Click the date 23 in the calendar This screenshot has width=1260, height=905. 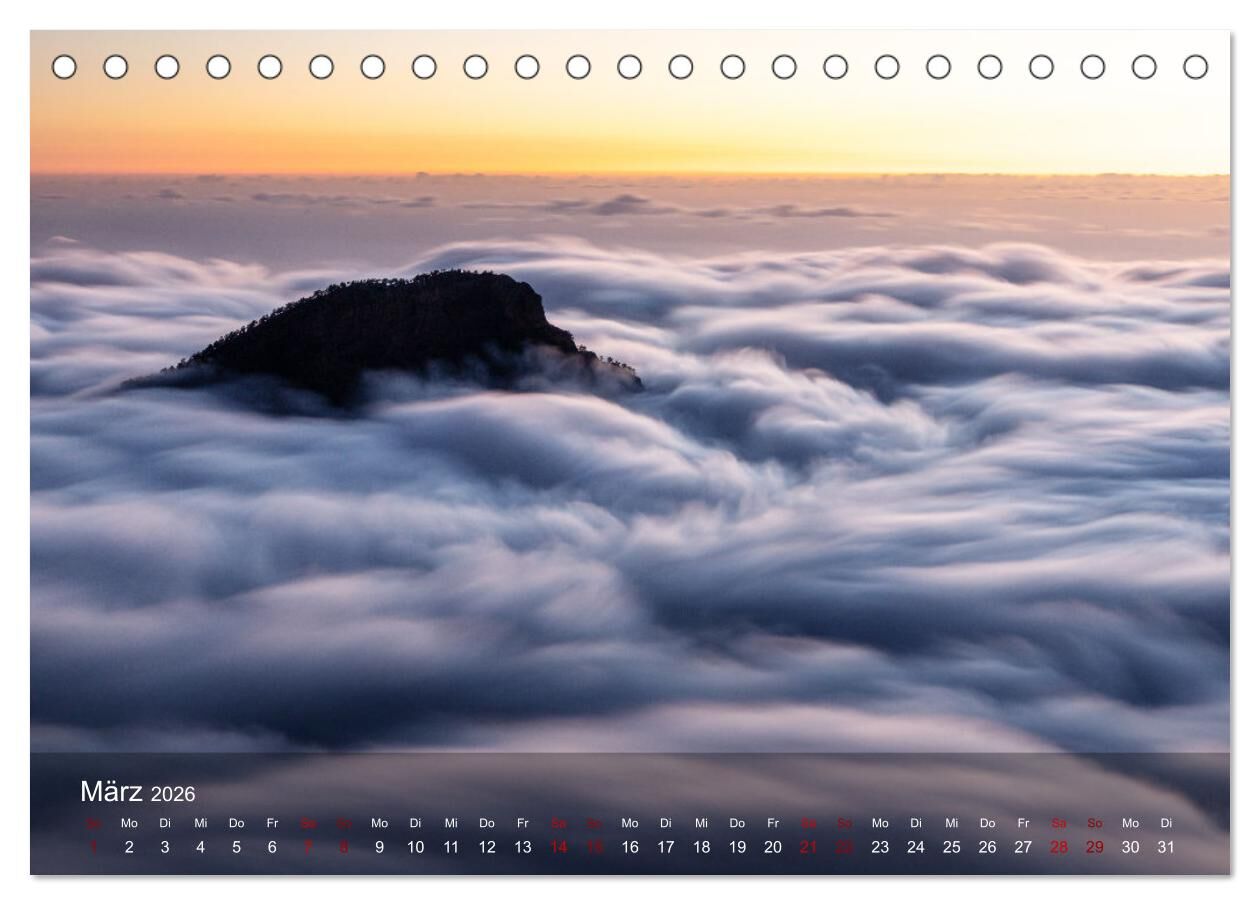coord(880,847)
